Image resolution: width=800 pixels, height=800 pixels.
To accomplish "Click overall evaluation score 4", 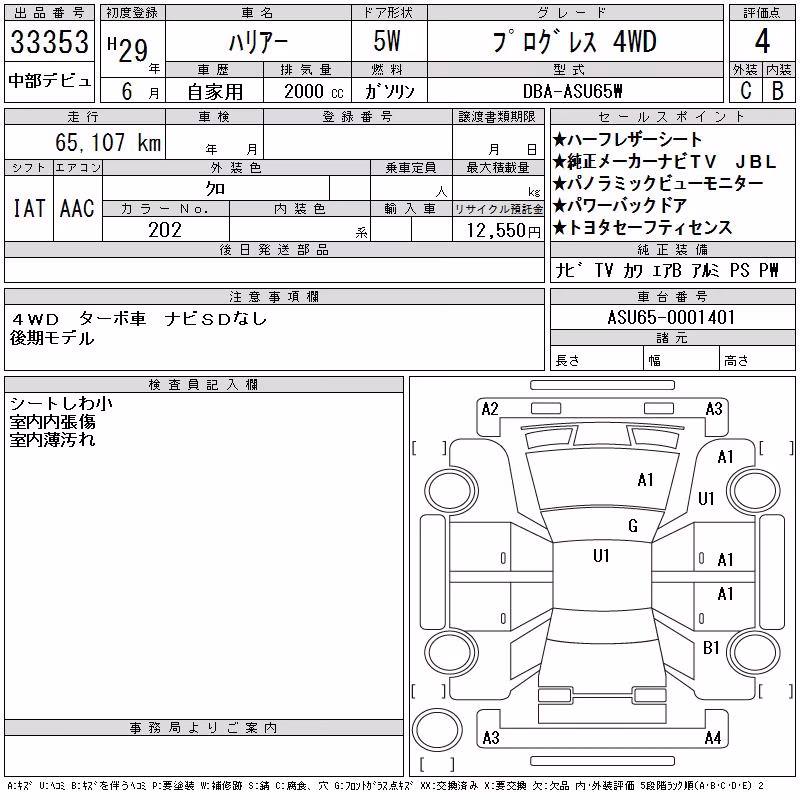I will (x=762, y=41).
